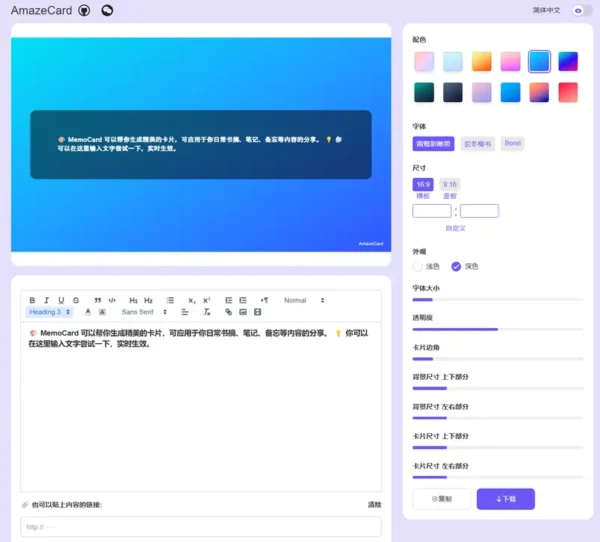Pick the orange gradient swatch
This screenshot has height=542, width=600.
tap(482, 61)
